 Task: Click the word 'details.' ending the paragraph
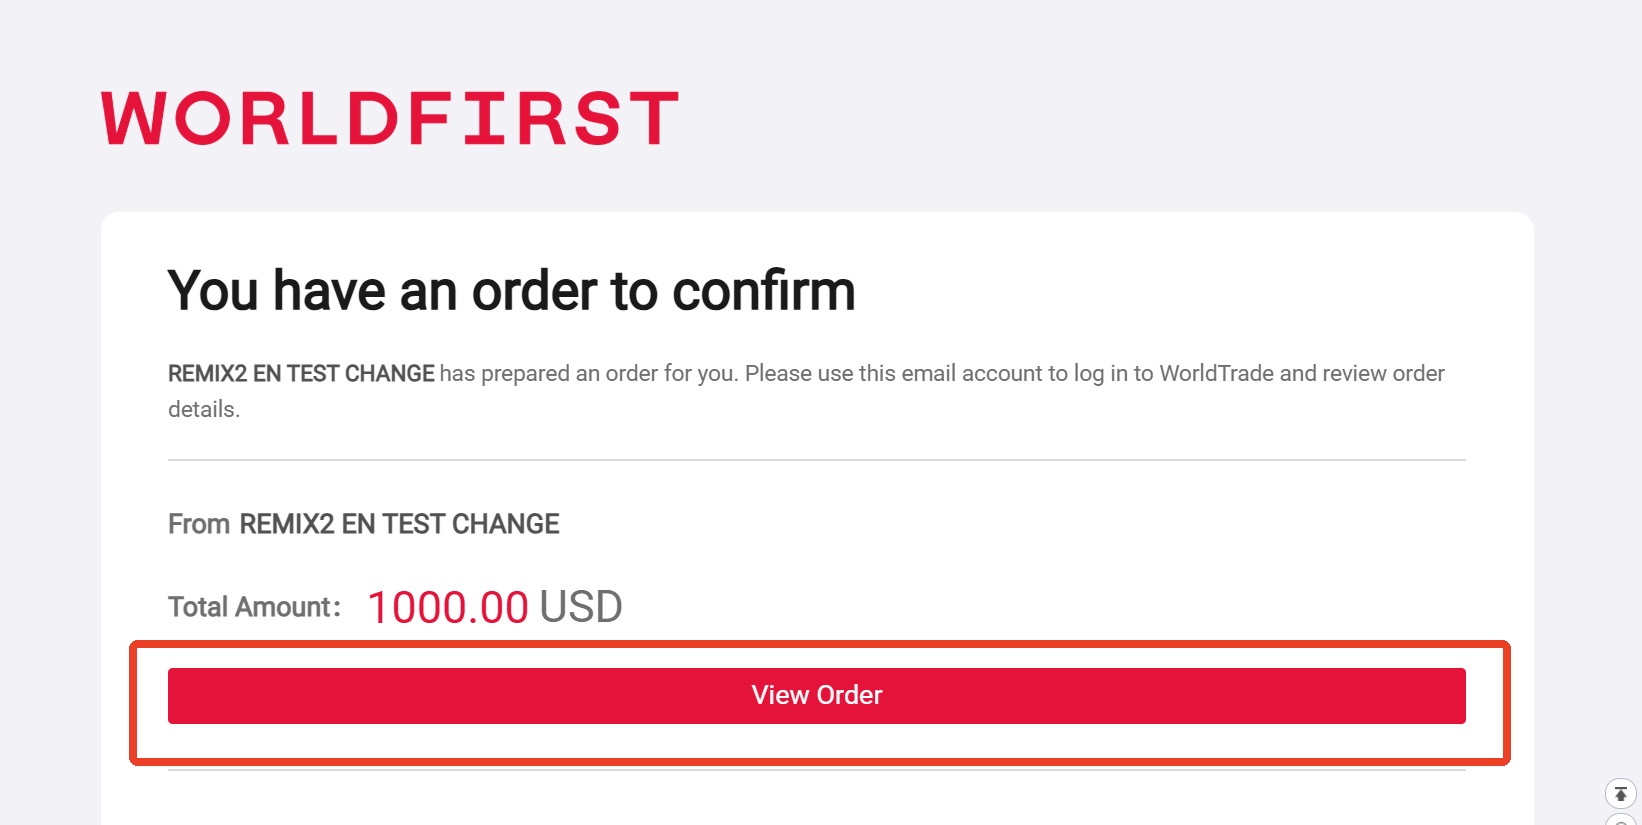coord(204,410)
